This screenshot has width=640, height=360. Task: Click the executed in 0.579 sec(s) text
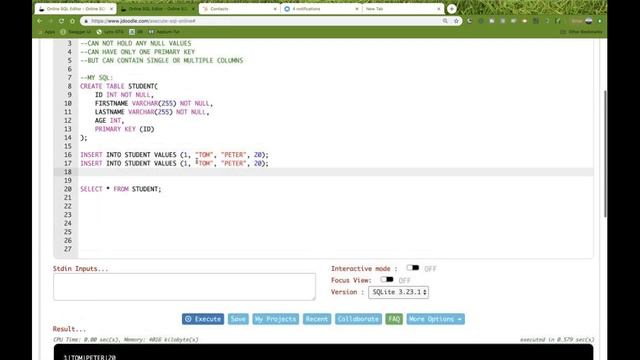pyautogui.click(x=557, y=340)
